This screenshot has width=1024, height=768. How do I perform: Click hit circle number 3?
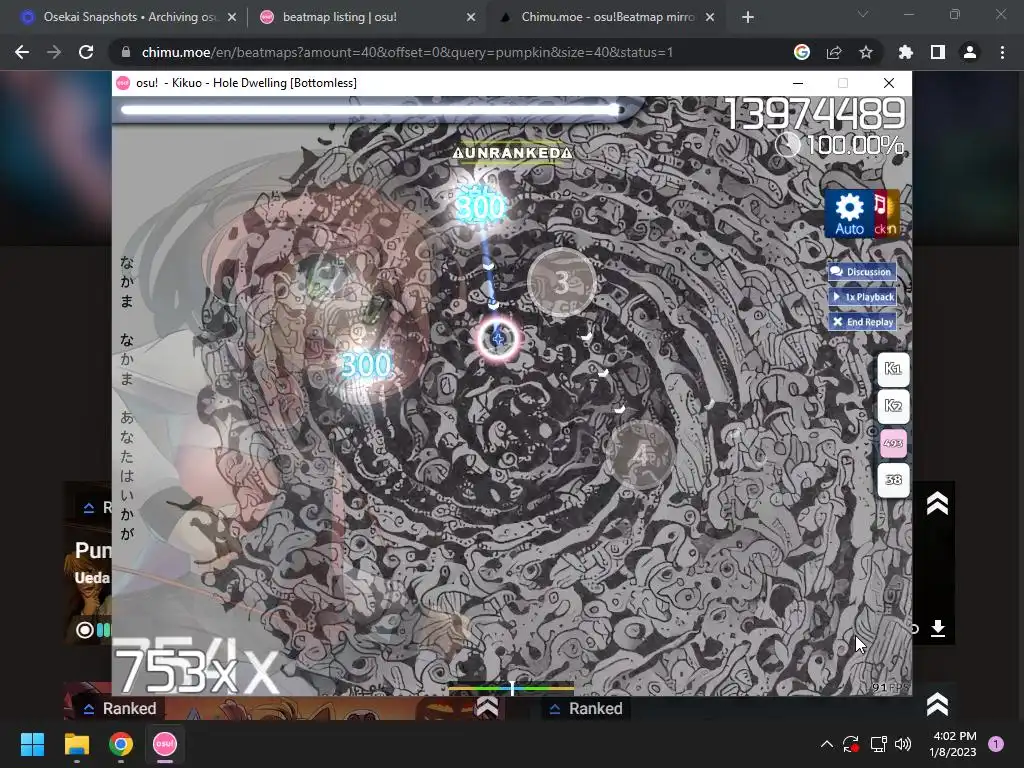point(562,283)
